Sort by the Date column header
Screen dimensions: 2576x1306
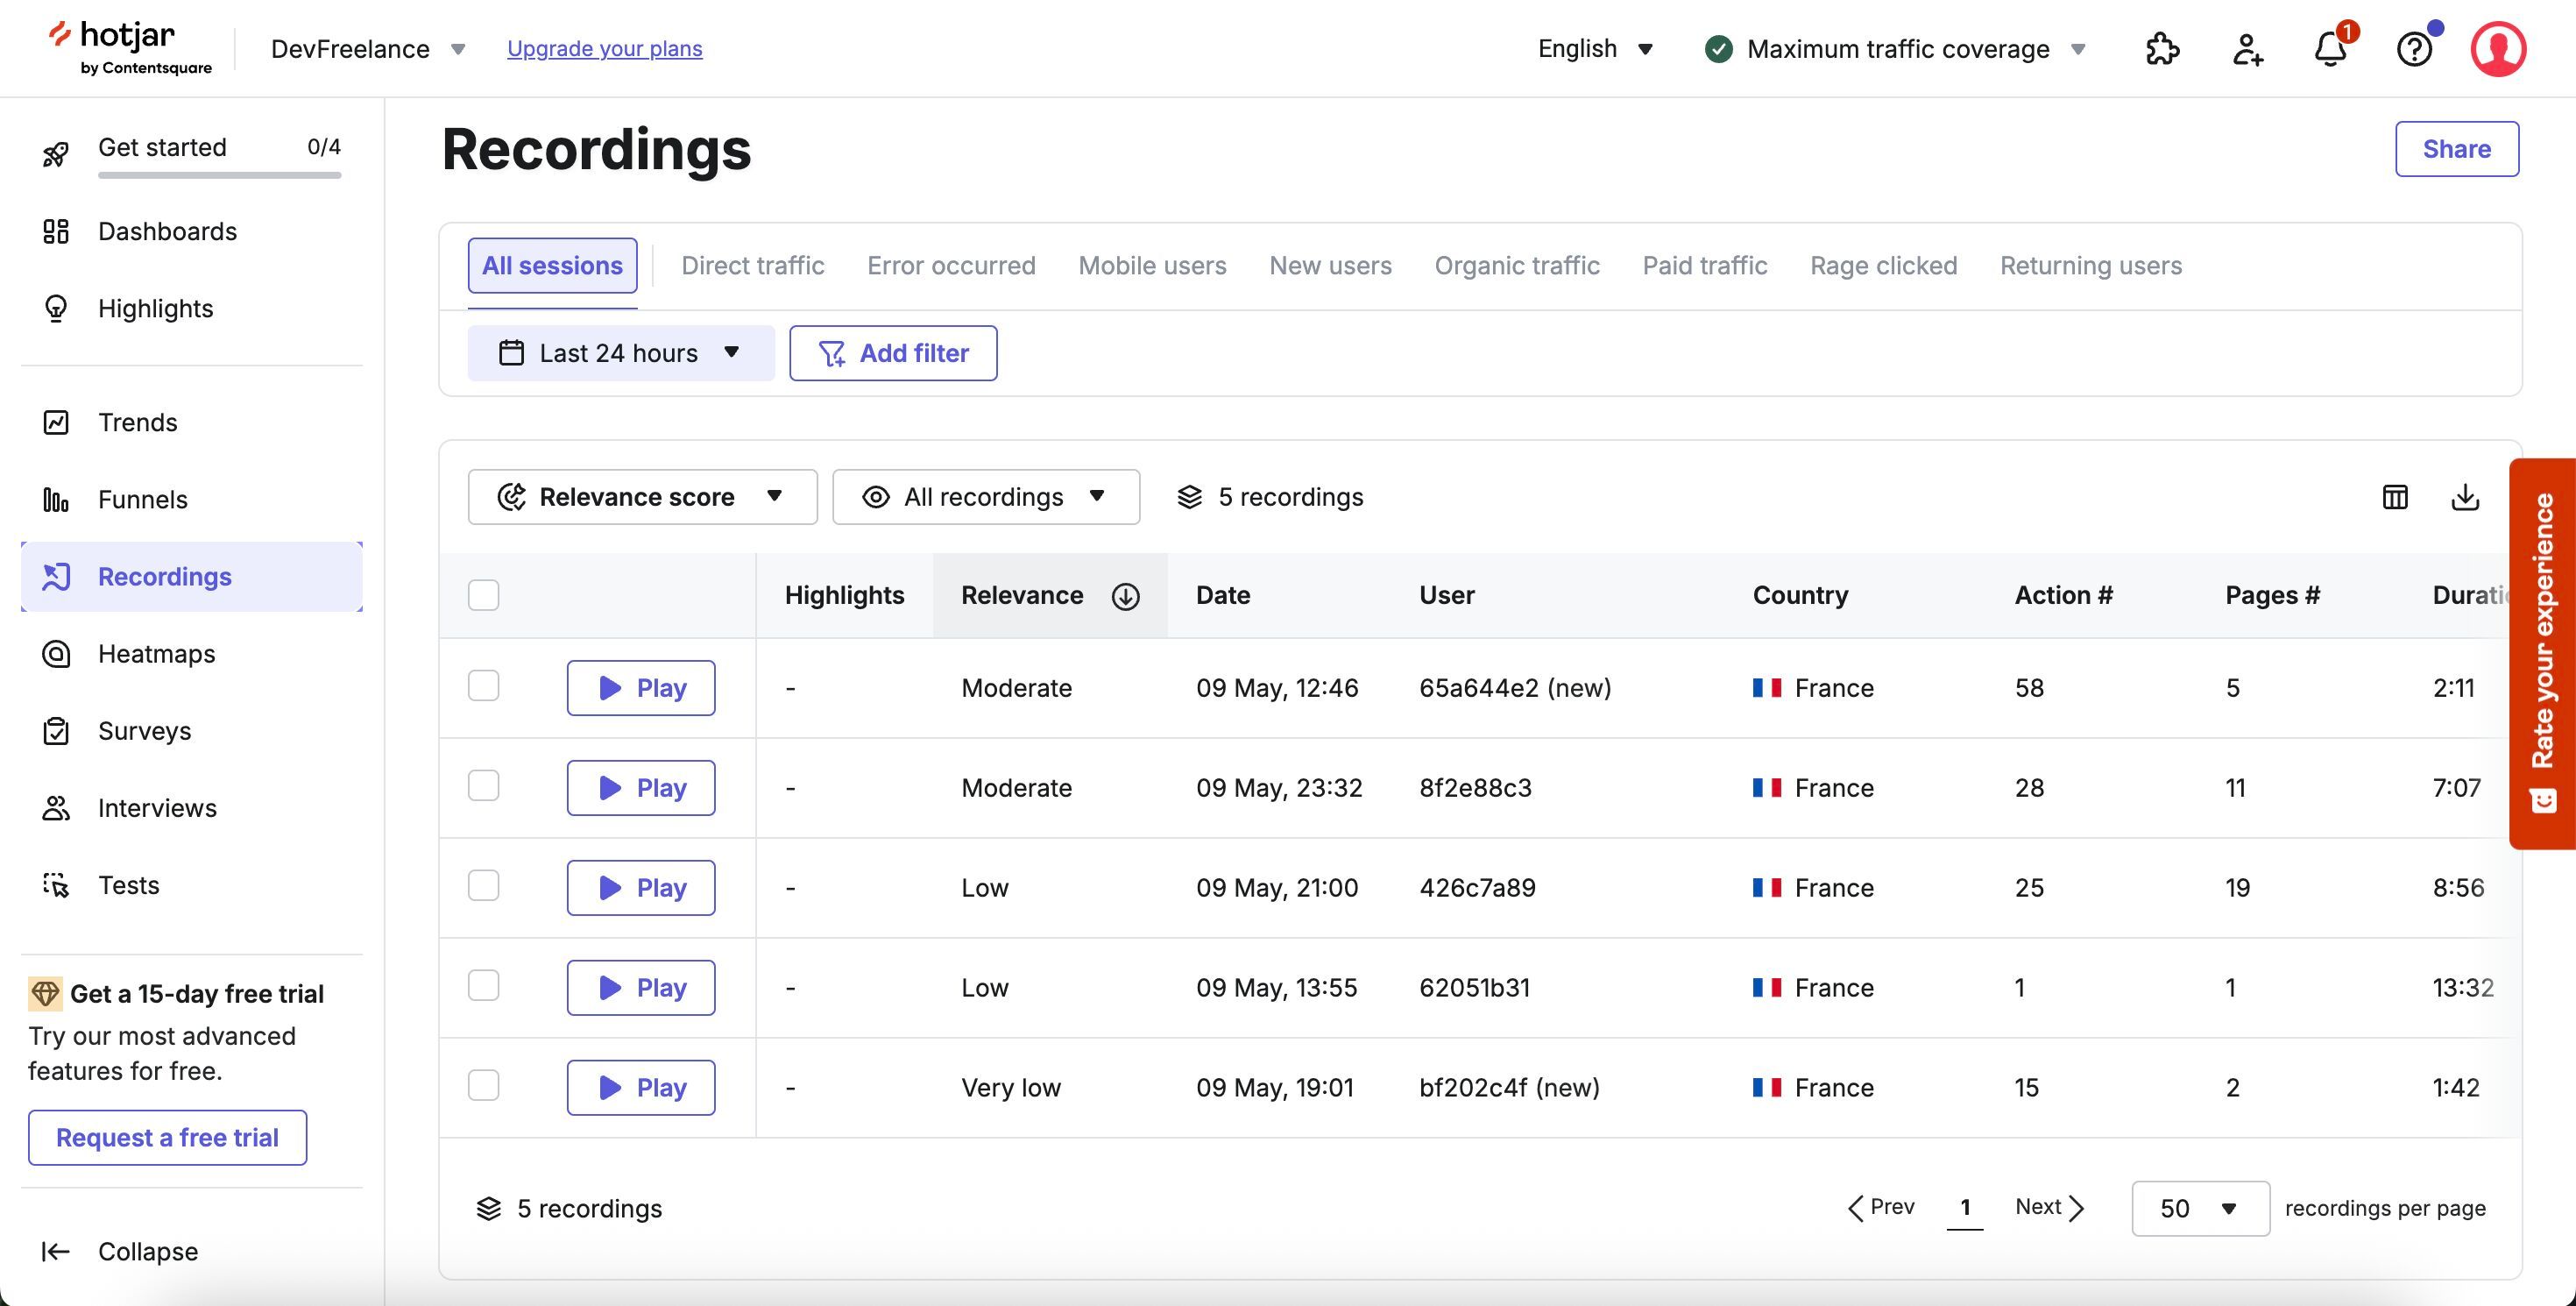point(1223,596)
